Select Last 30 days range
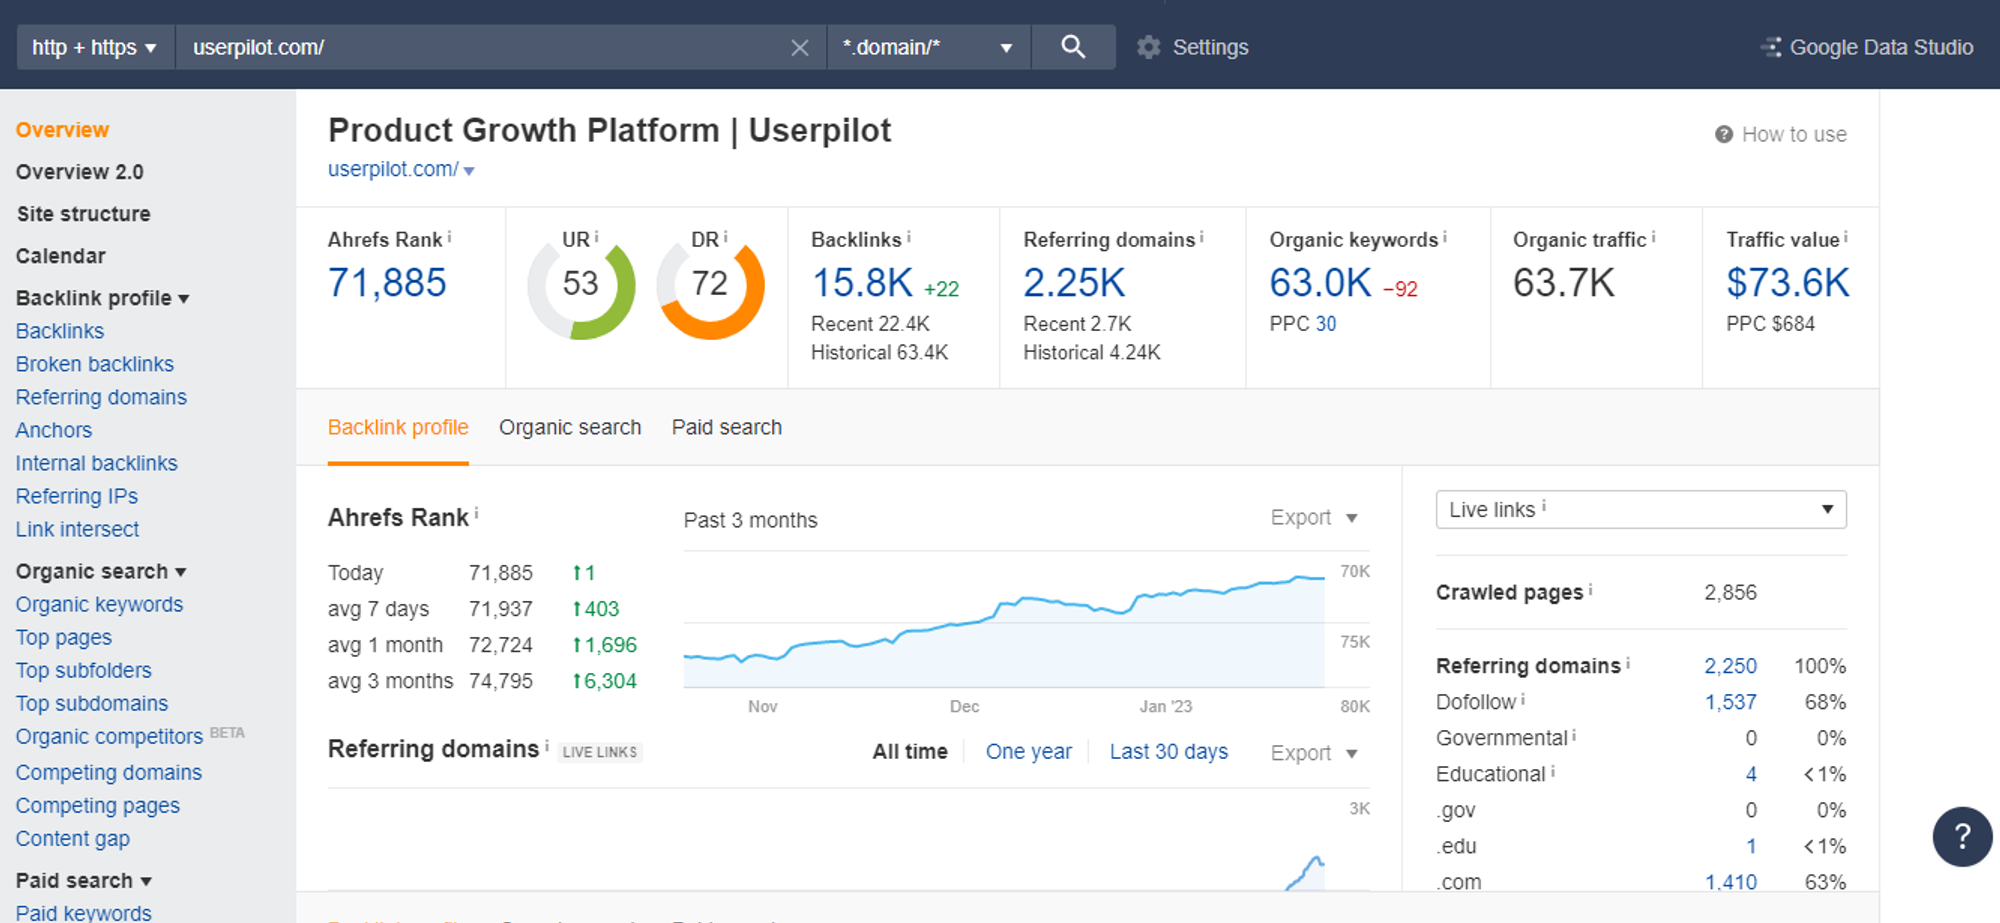 point(1169,751)
